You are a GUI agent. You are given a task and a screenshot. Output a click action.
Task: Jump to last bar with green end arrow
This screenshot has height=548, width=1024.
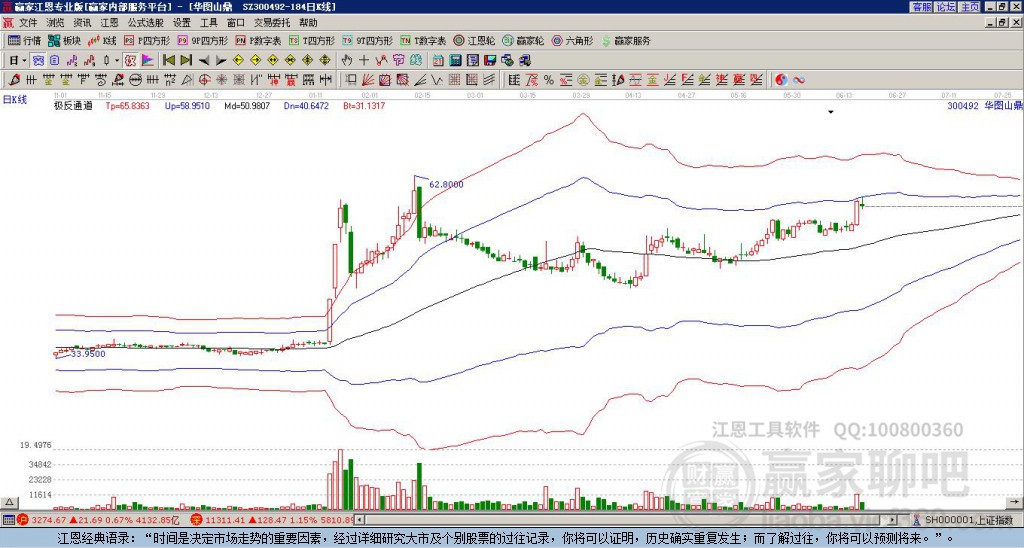[186, 61]
